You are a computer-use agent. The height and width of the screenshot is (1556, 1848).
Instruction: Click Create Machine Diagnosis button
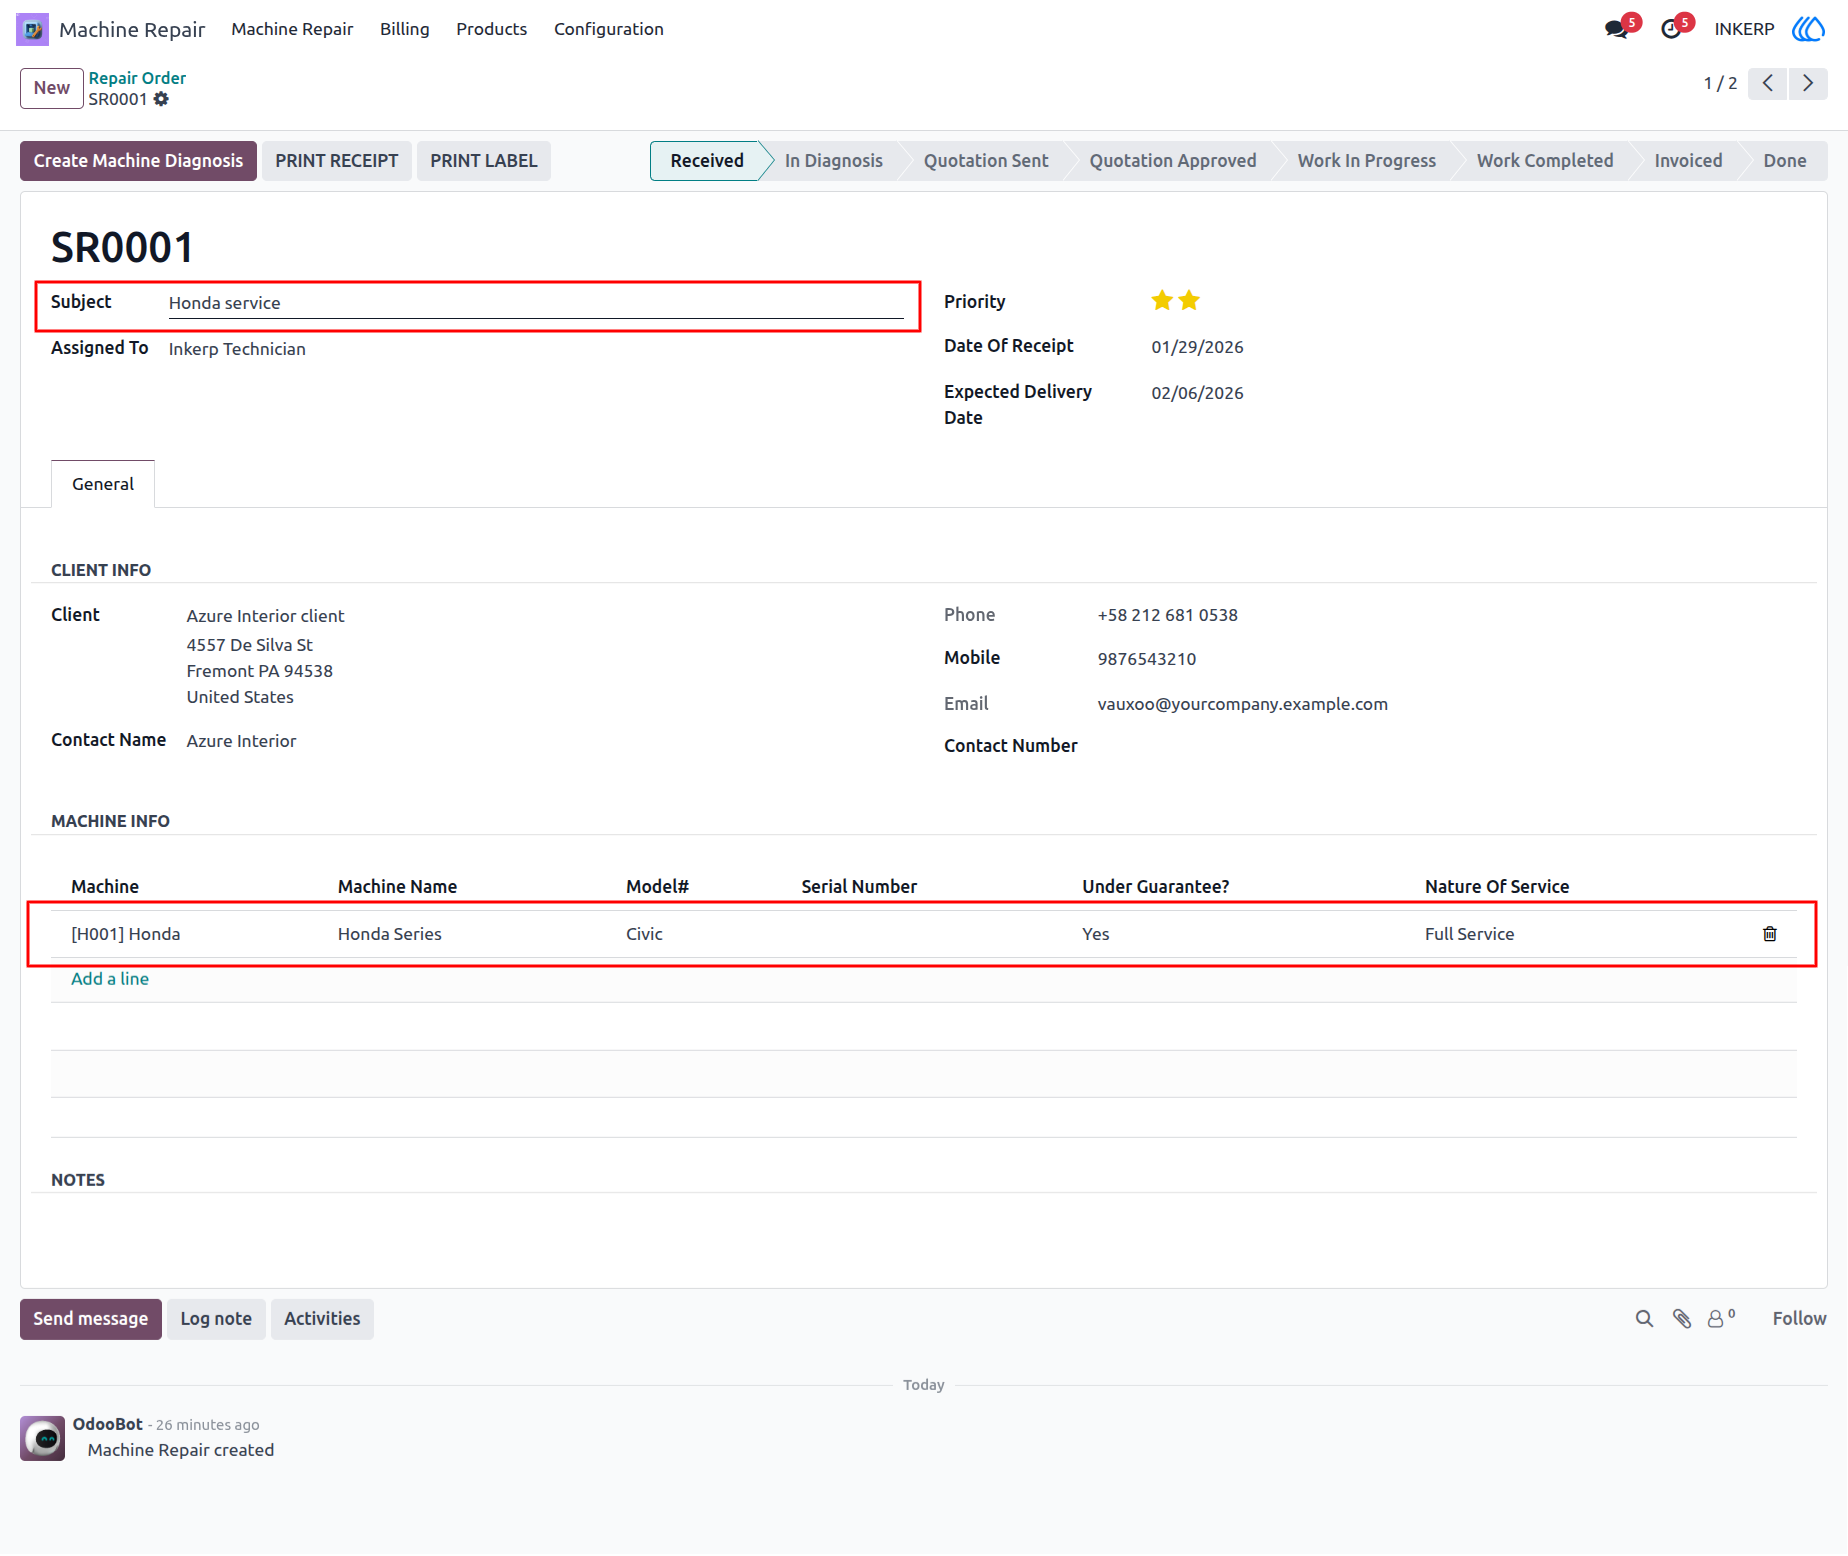[x=138, y=161]
